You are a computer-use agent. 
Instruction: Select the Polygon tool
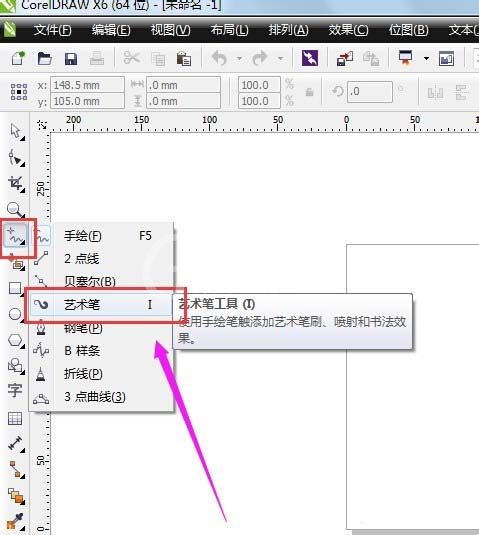16,341
